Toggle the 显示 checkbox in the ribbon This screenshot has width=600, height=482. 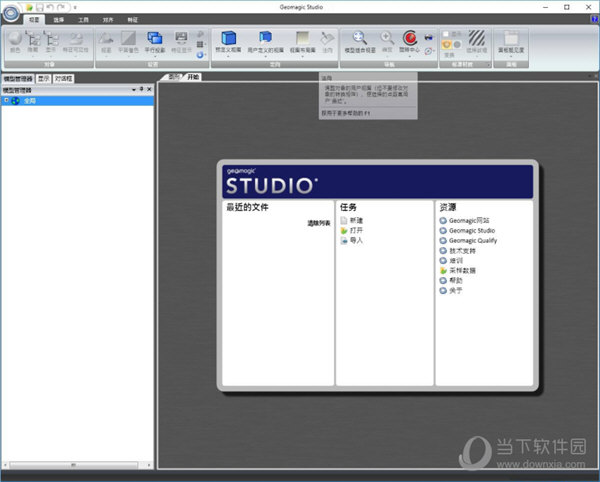[446, 34]
